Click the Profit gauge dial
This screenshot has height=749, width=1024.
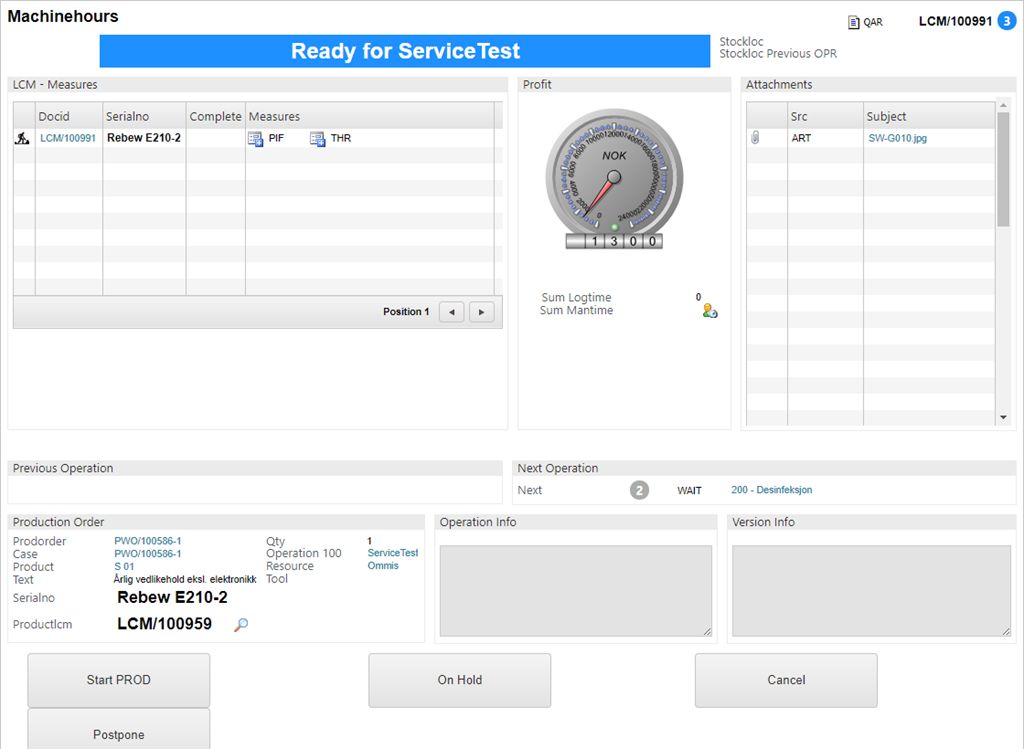coord(614,177)
